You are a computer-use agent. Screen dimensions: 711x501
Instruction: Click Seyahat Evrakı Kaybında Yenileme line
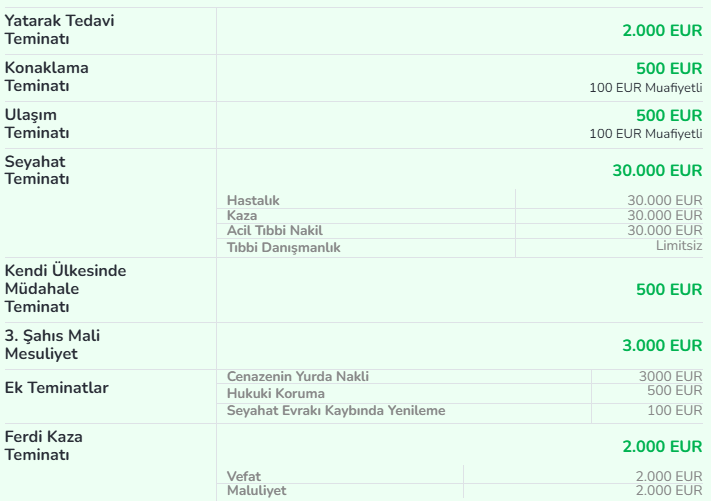pos(336,410)
